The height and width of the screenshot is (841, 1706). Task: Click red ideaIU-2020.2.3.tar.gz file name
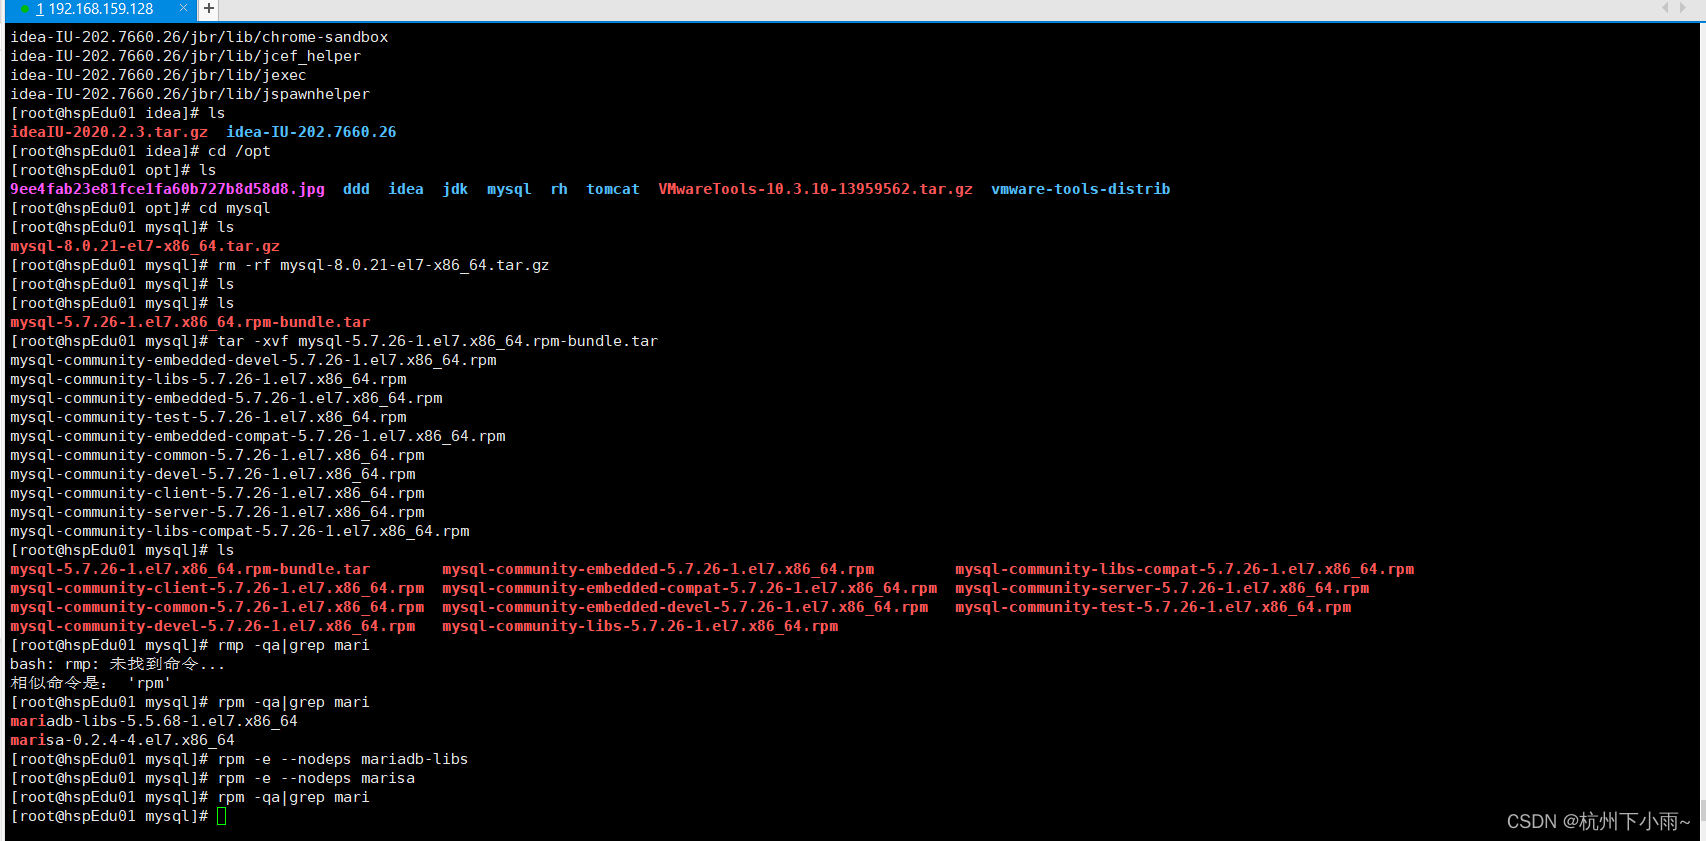(109, 132)
